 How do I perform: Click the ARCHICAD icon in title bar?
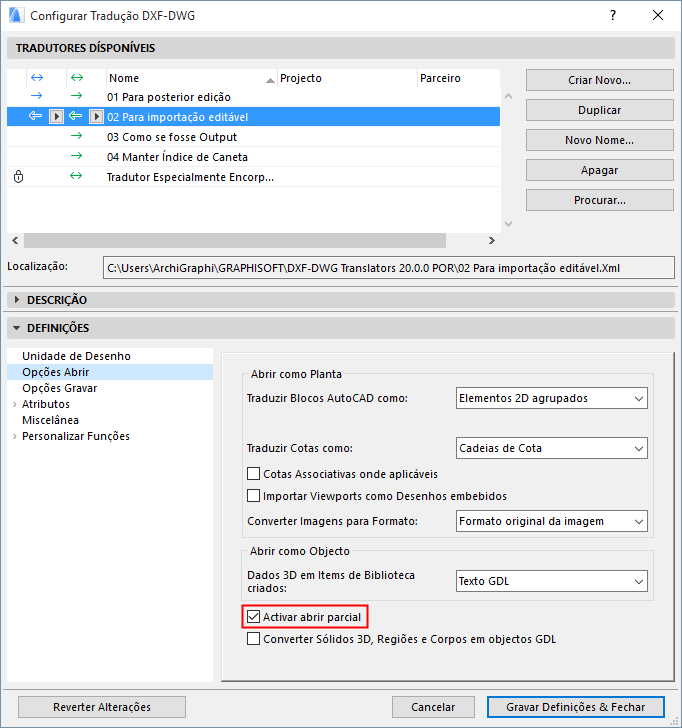coord(16,15)
